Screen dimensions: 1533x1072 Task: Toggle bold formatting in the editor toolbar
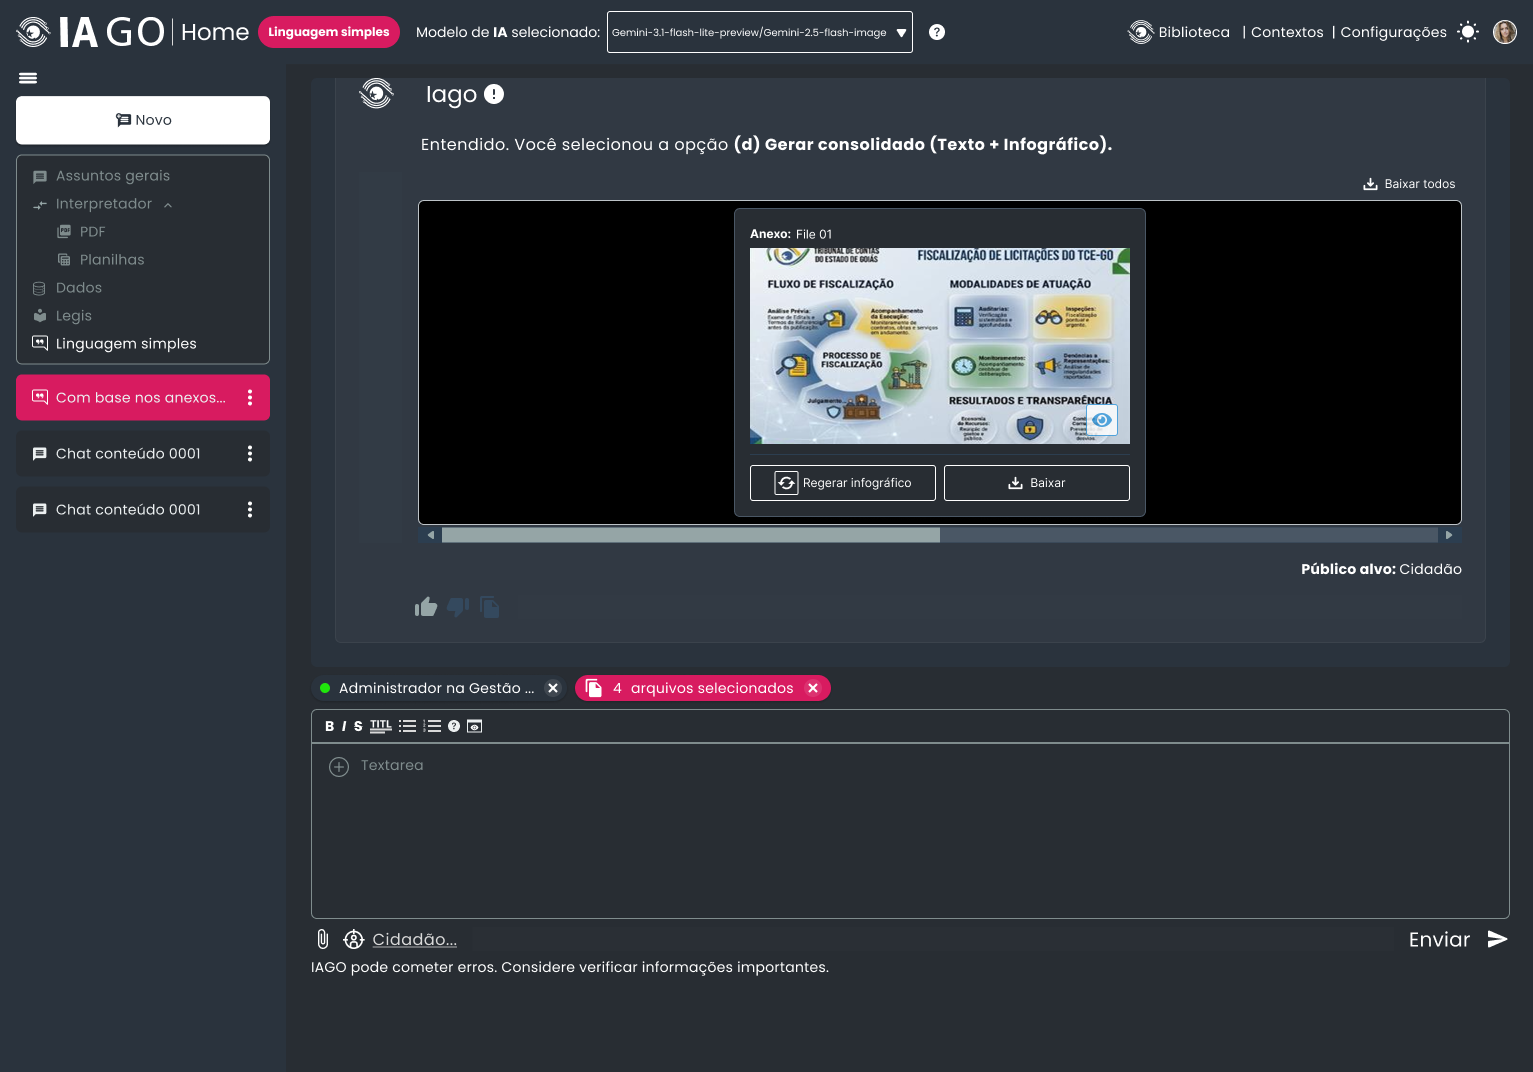(x=329, y=726)
